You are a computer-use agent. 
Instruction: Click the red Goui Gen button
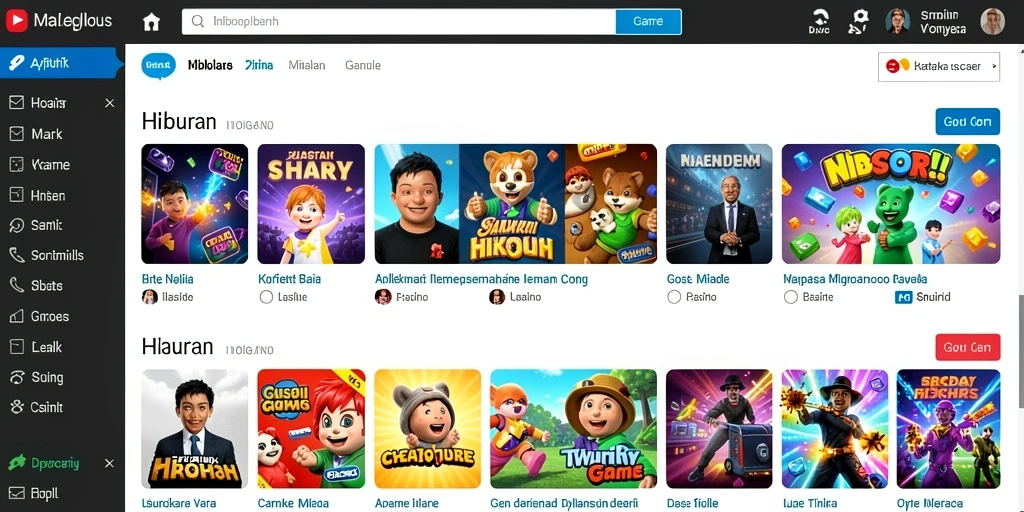(967, 347)
